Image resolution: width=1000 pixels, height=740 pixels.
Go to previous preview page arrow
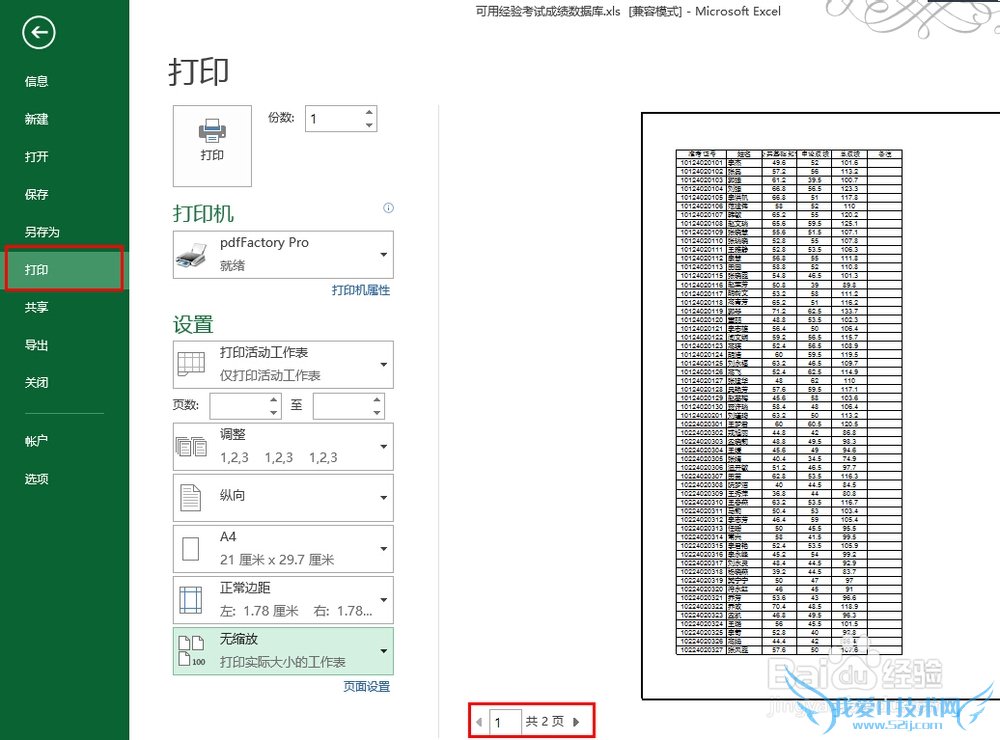point(479,722)
